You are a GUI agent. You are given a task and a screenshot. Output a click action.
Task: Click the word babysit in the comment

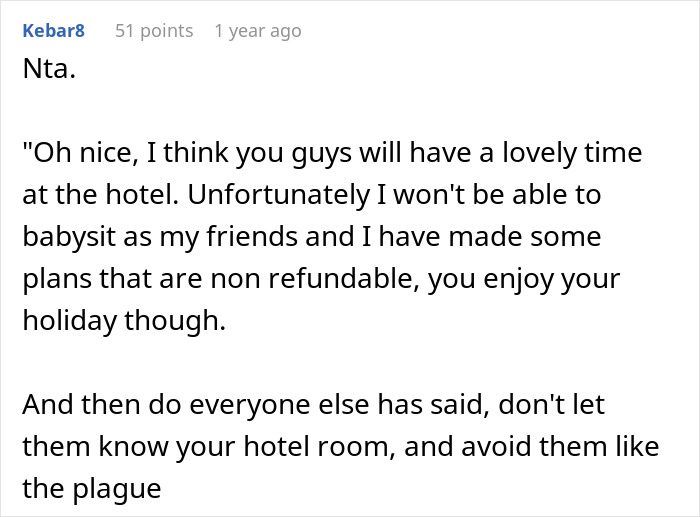coord(69,237)
